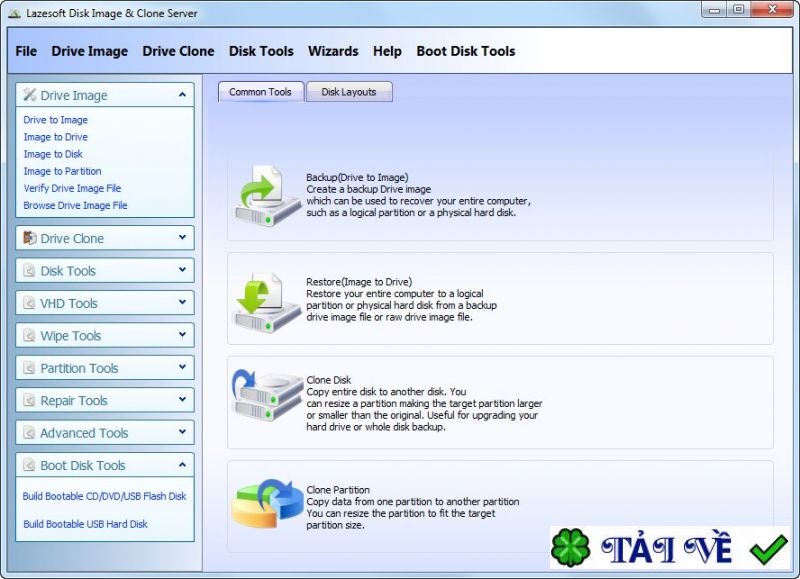Image resolution: width=800 pixels, height=579 pixels.
Task: Maximize the Lazesoft window
Action: click(x=738, y=10)
